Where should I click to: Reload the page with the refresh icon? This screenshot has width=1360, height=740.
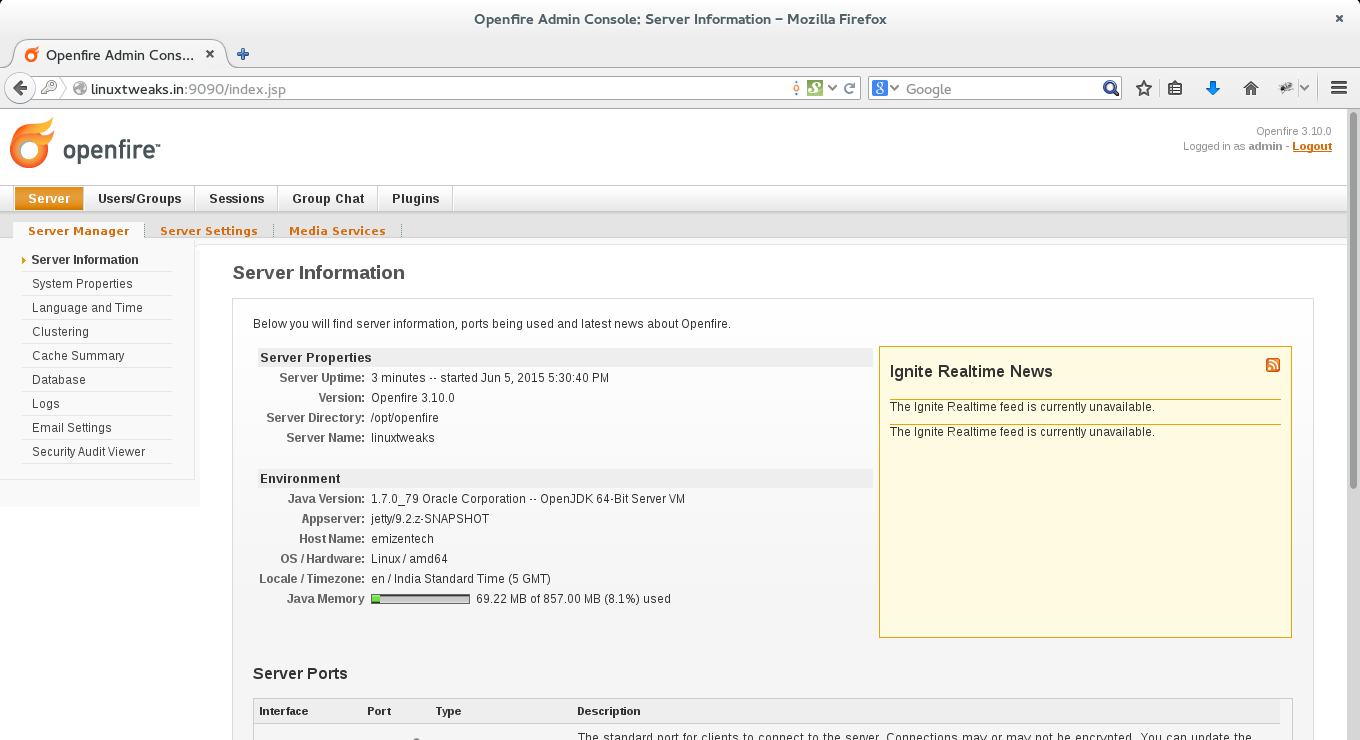[850, 88]
